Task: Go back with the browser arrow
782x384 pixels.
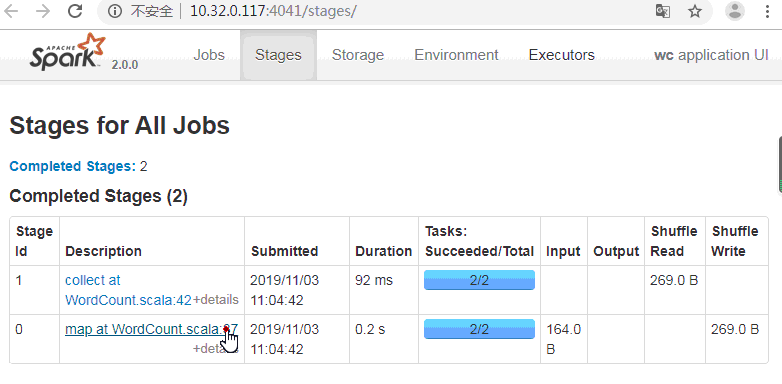Action: (11, 11)
